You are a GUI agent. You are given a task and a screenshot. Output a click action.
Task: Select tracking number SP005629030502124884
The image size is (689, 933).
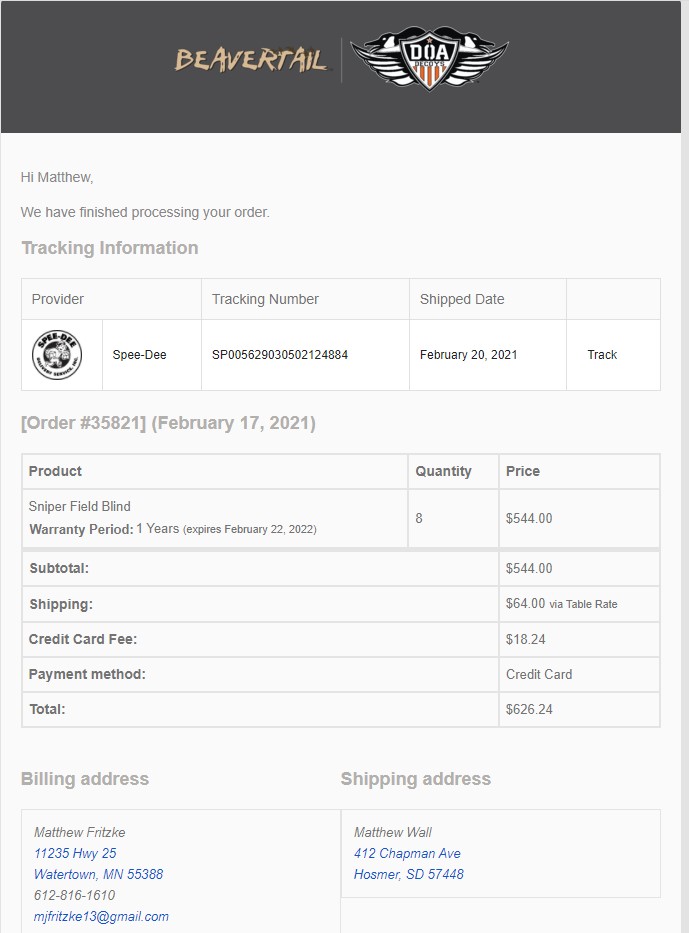[280, 355]
